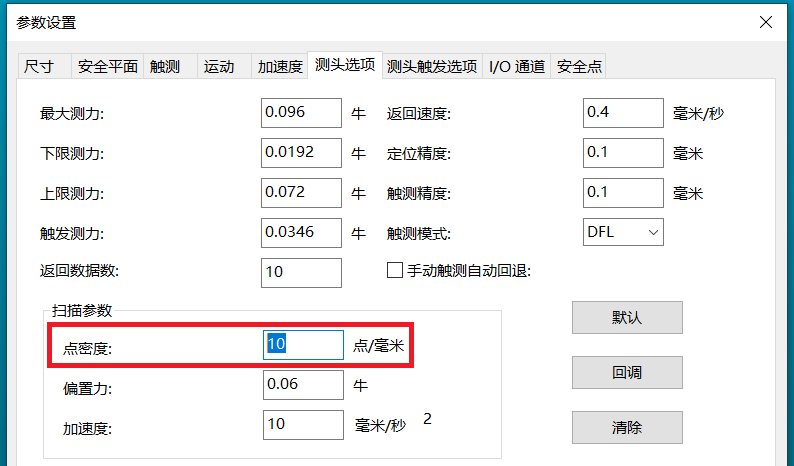This screenshot has height=466, width=794.
Task: Switch to the 运动 tab
Action: pos(219,67)
